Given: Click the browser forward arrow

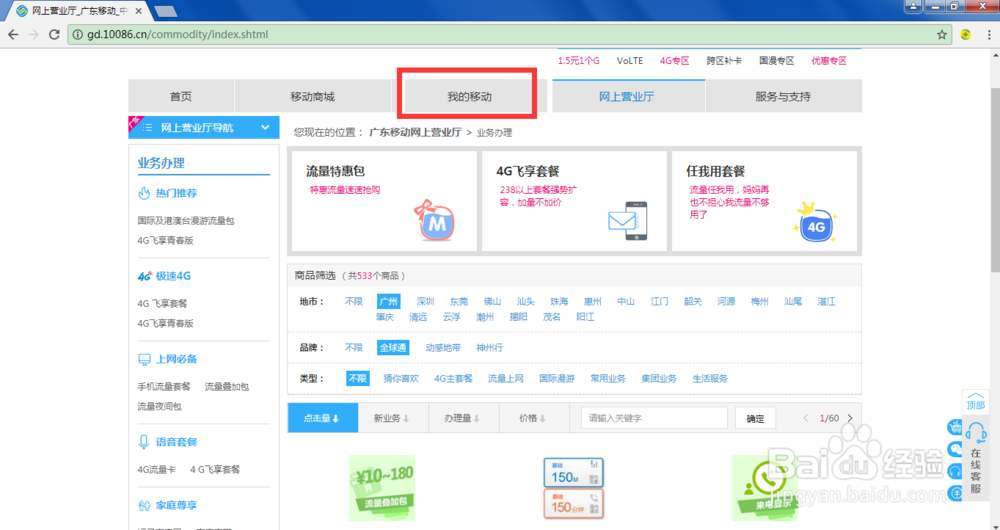Looking at the screenshot, I should pyautogui.click(x=34, y=34).
